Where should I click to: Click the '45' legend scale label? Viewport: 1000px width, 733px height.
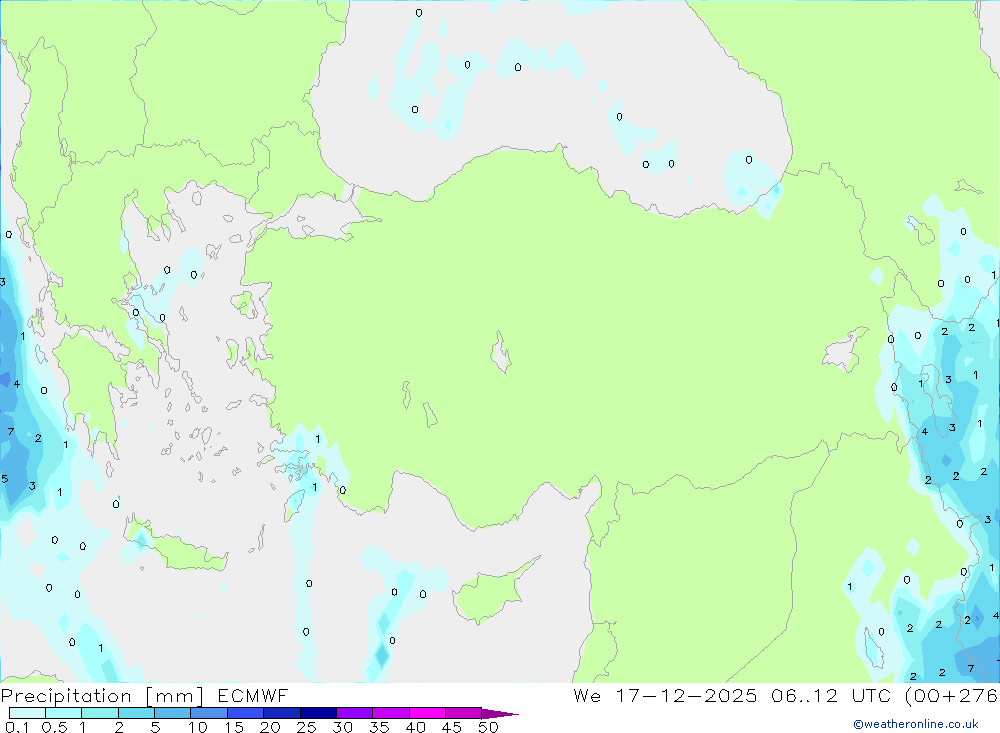pyautogui.click(x=452, y=727)
